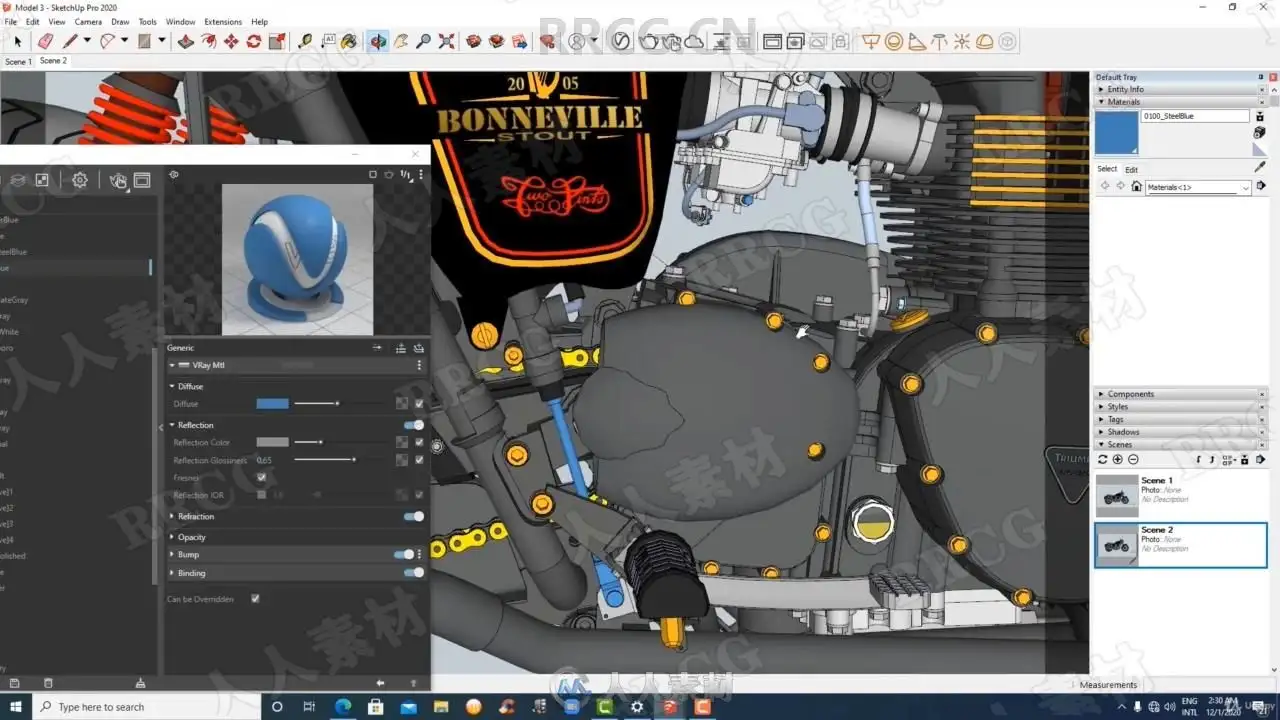Expand the Components tray panel
This screenshot has height=720, width=1280.
click(1130, 394)
